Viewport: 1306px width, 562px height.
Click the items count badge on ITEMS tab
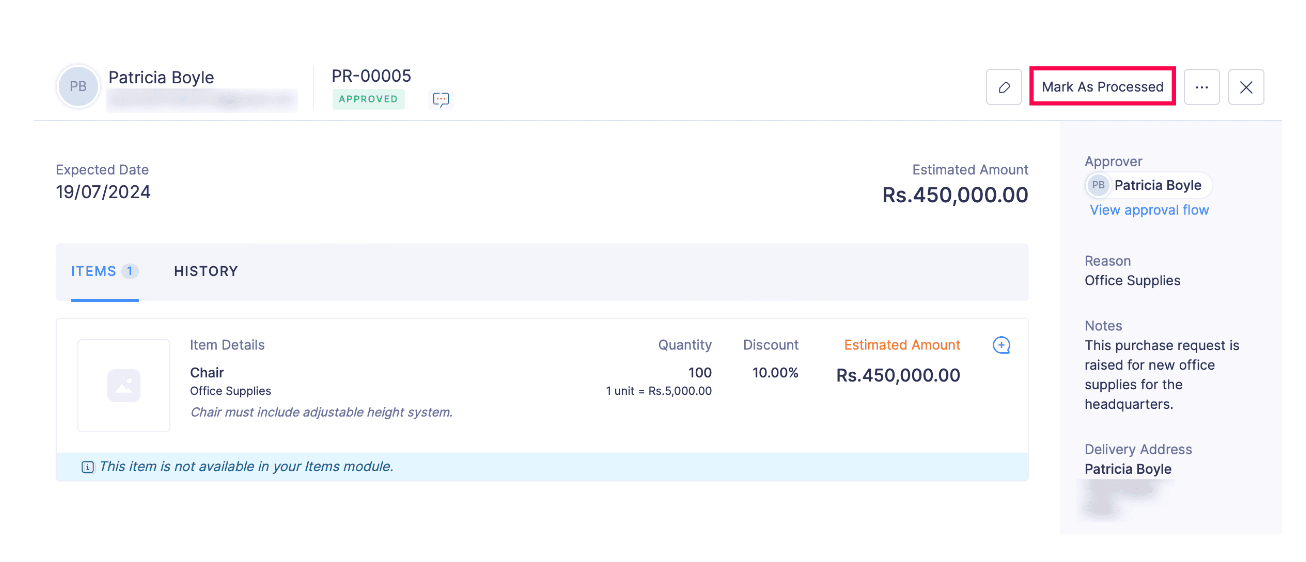pos(130,271)
